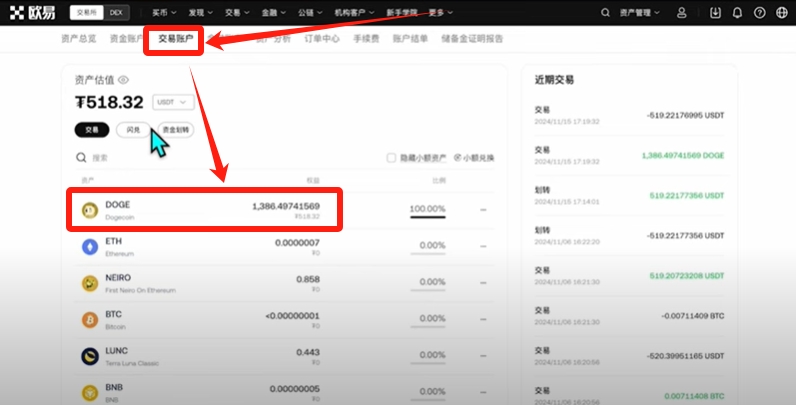This screenshot has height=405, width=796.
Task: Open the more-actions dots for LUNC row
Action: pos(483,356)
